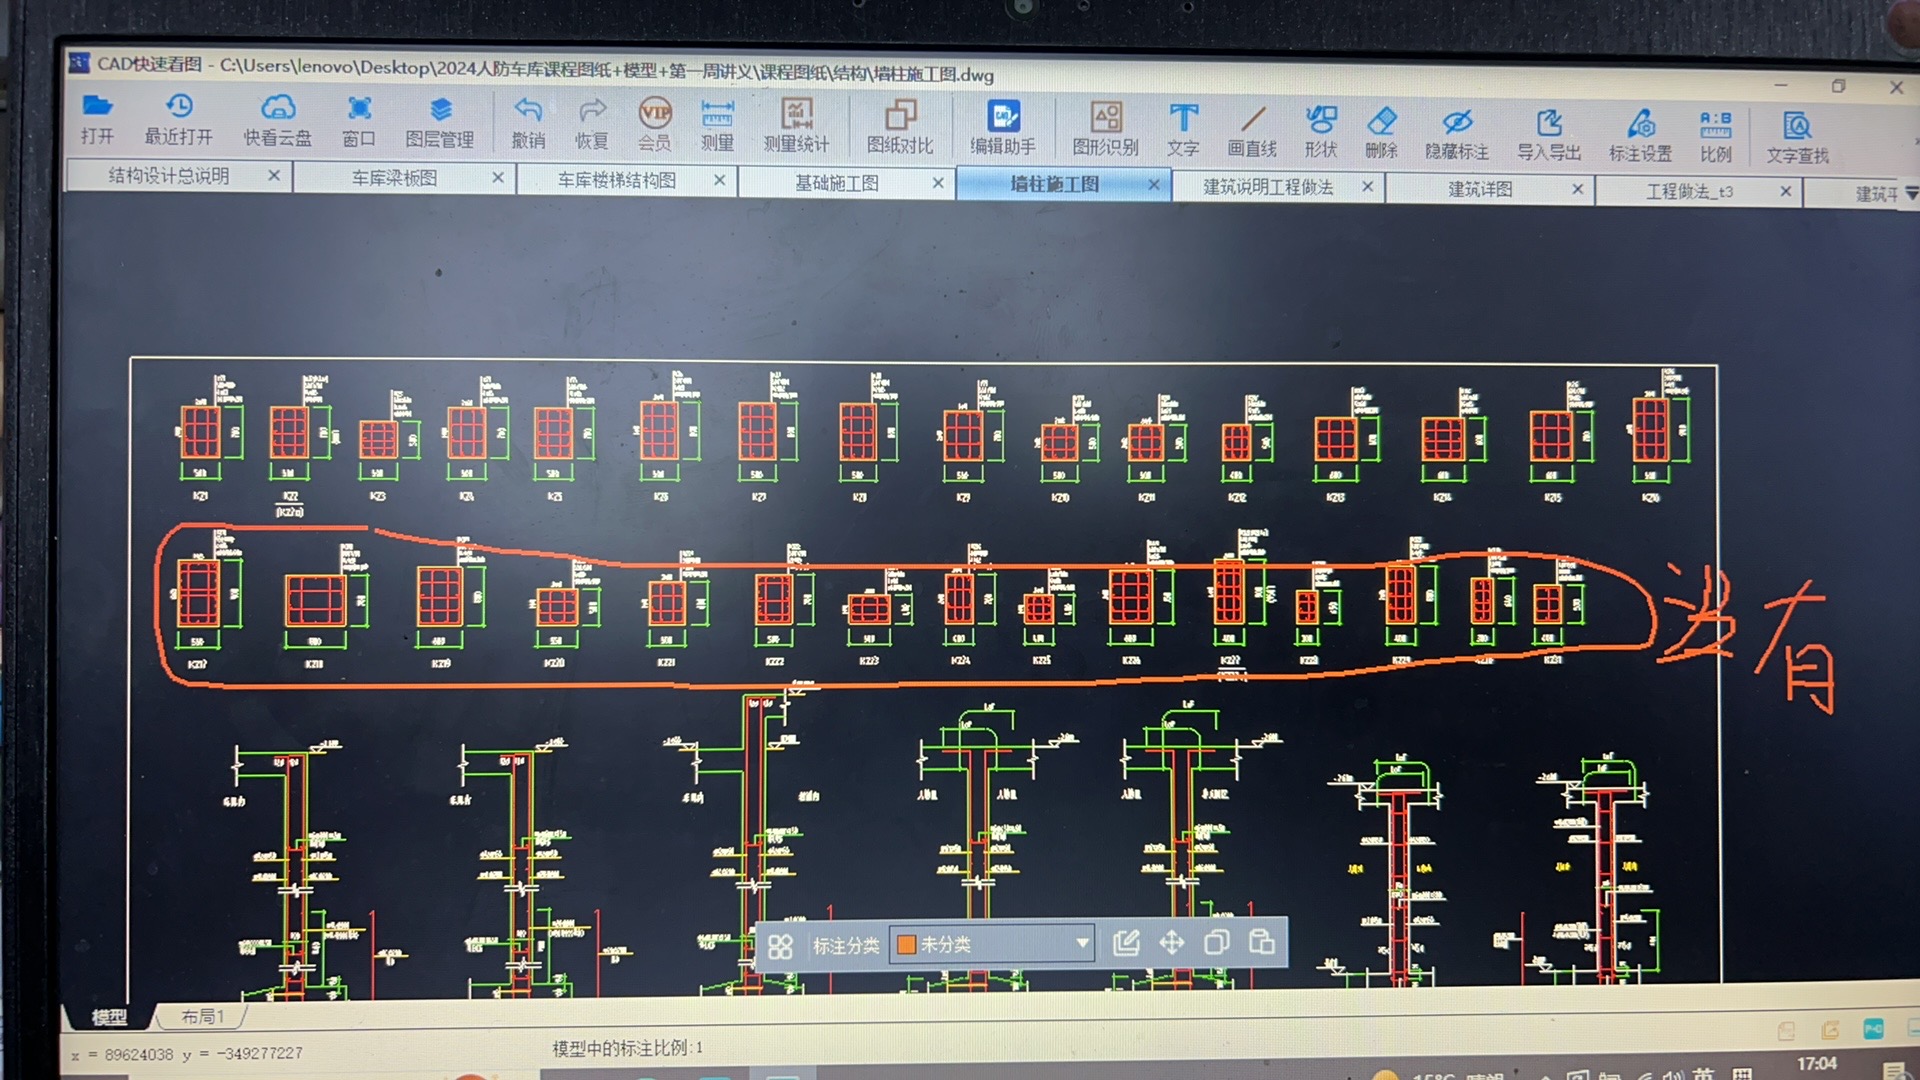Close the 车库梁板图 tab
This screenshot has height=1080, width=1920.
point(498,177)
